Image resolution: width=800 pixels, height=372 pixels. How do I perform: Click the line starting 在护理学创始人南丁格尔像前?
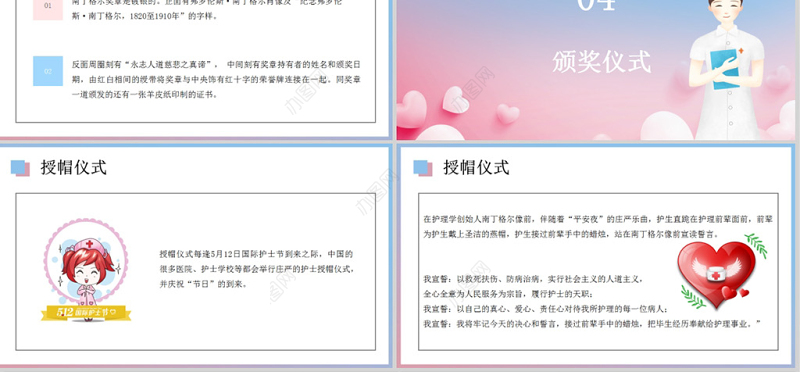point(598,219)
